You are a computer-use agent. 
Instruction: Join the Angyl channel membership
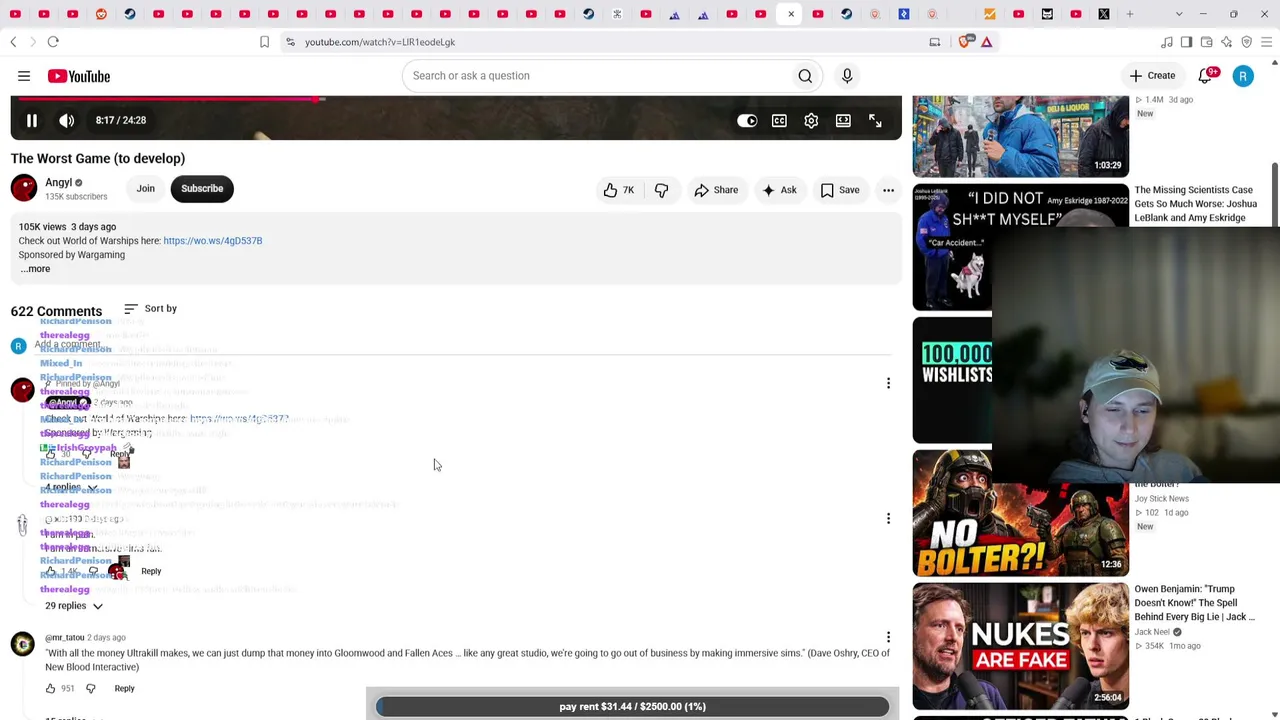(145, 189)
